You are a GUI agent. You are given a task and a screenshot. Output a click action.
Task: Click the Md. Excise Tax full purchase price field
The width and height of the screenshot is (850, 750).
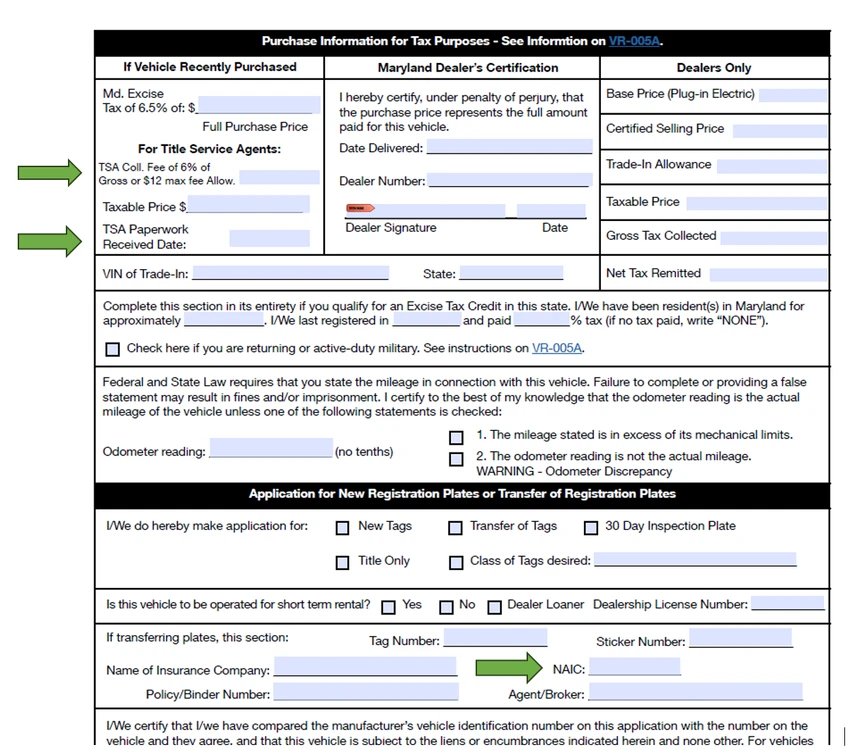(x=259, y=105)
